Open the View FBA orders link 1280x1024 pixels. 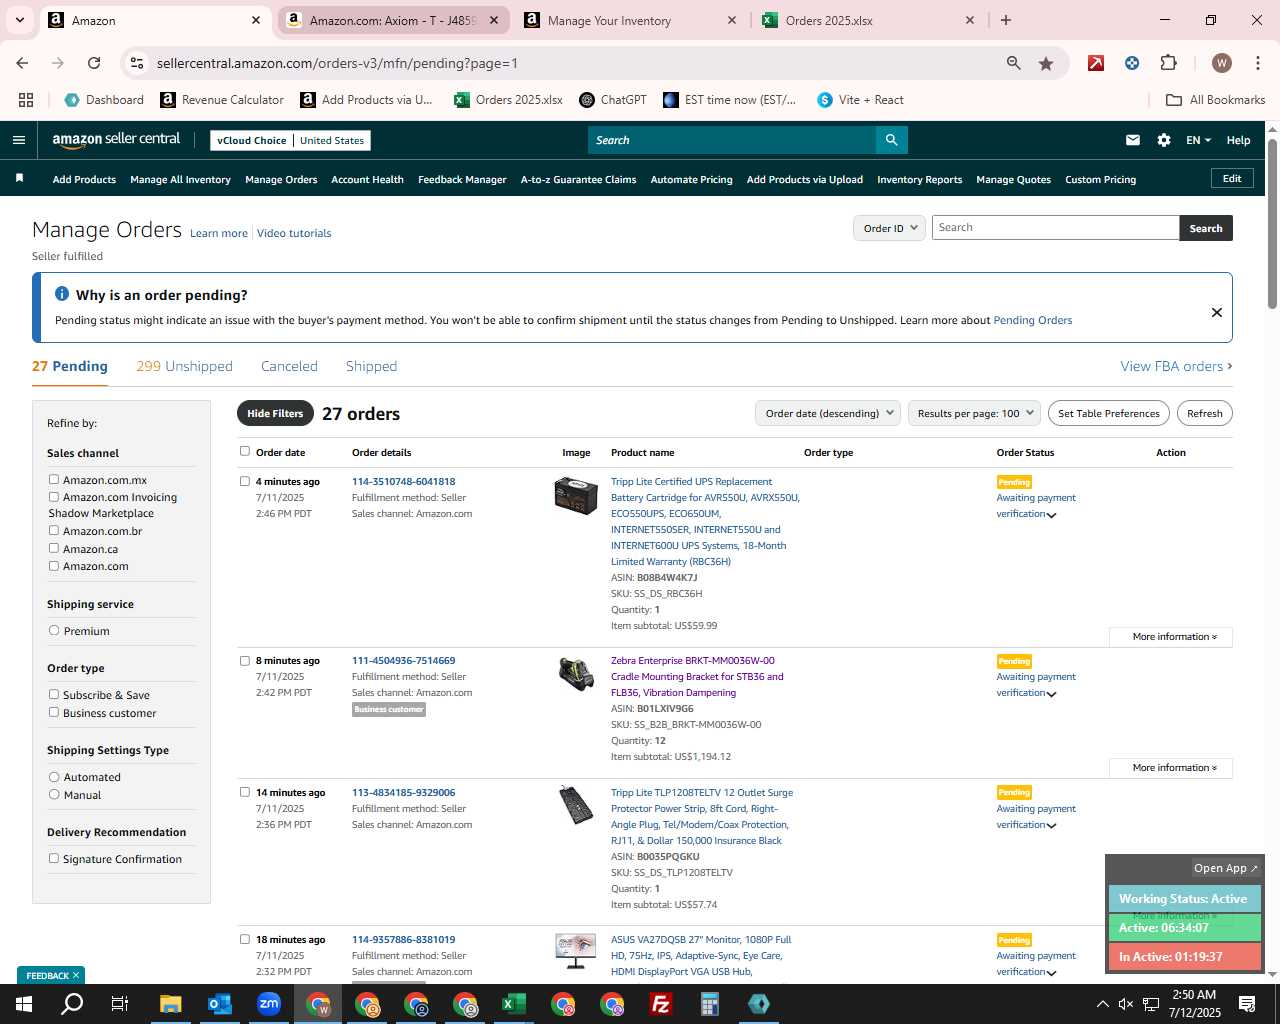click(1176, 366)
